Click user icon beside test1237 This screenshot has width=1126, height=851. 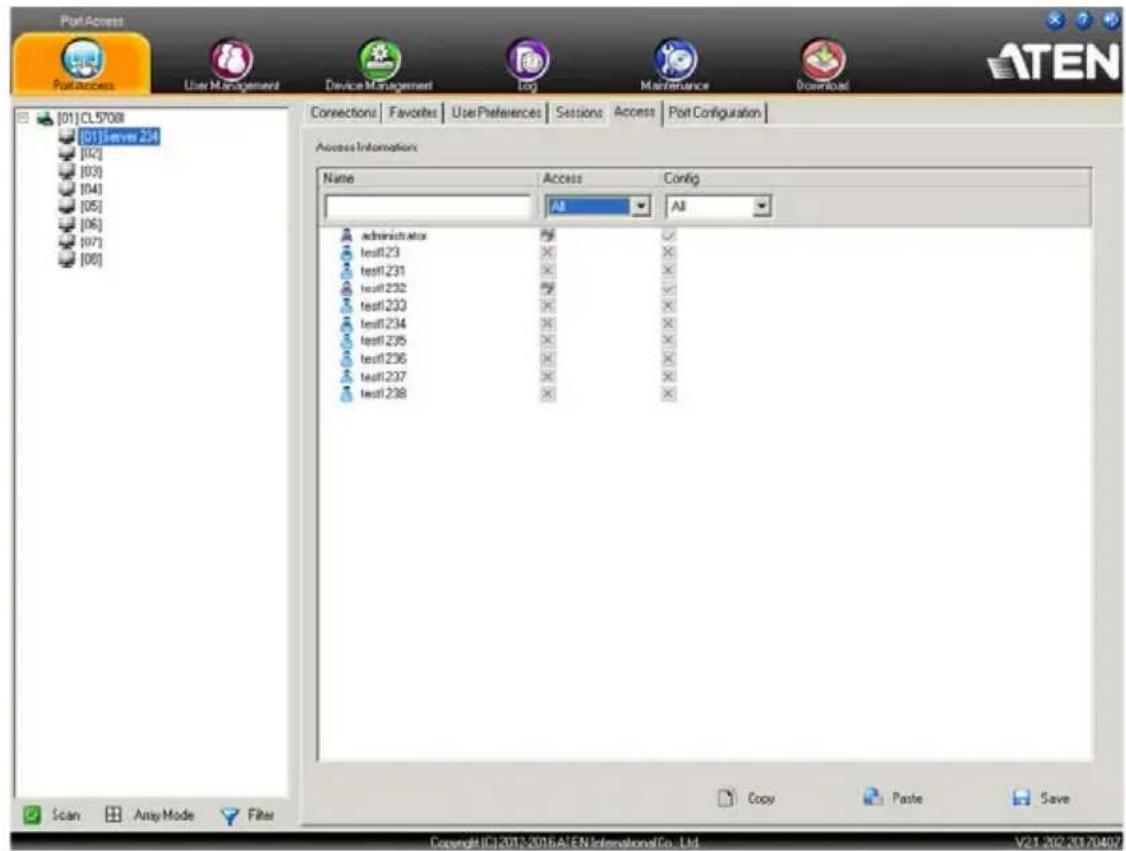(x=346, y=376)
